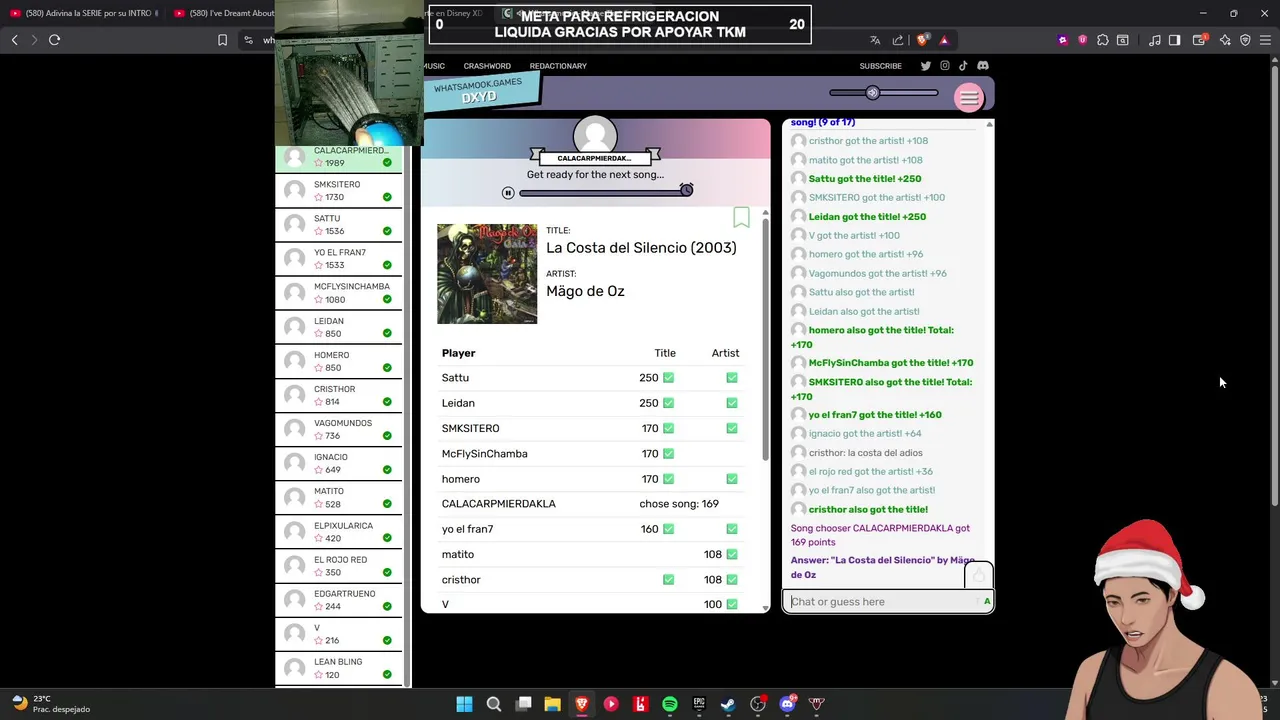This screenshot has width=1280, height=720.
Task: Click the Brave Shields lion icon
Action: [x=922, y=40]
